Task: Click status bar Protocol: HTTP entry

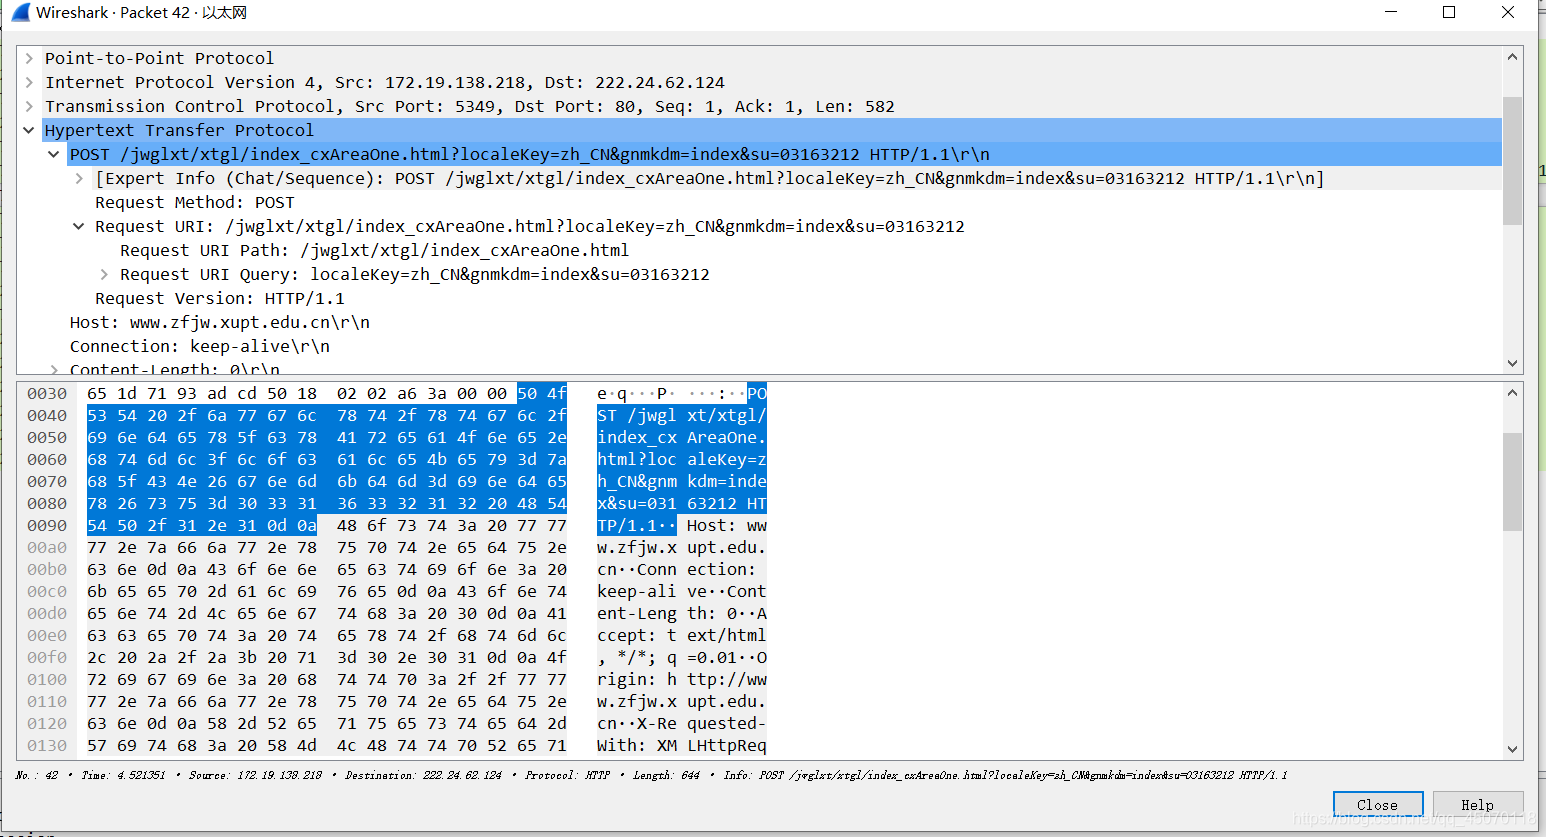Action: point(567,775)
